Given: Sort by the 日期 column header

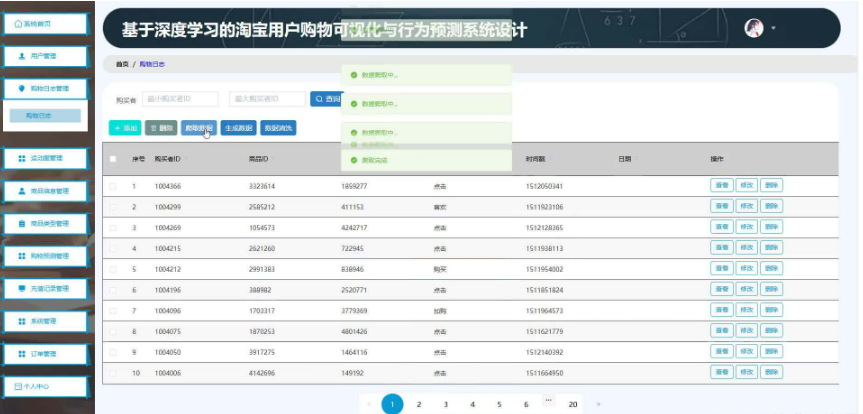Looking at the screenshot, I should coord(625,159).
